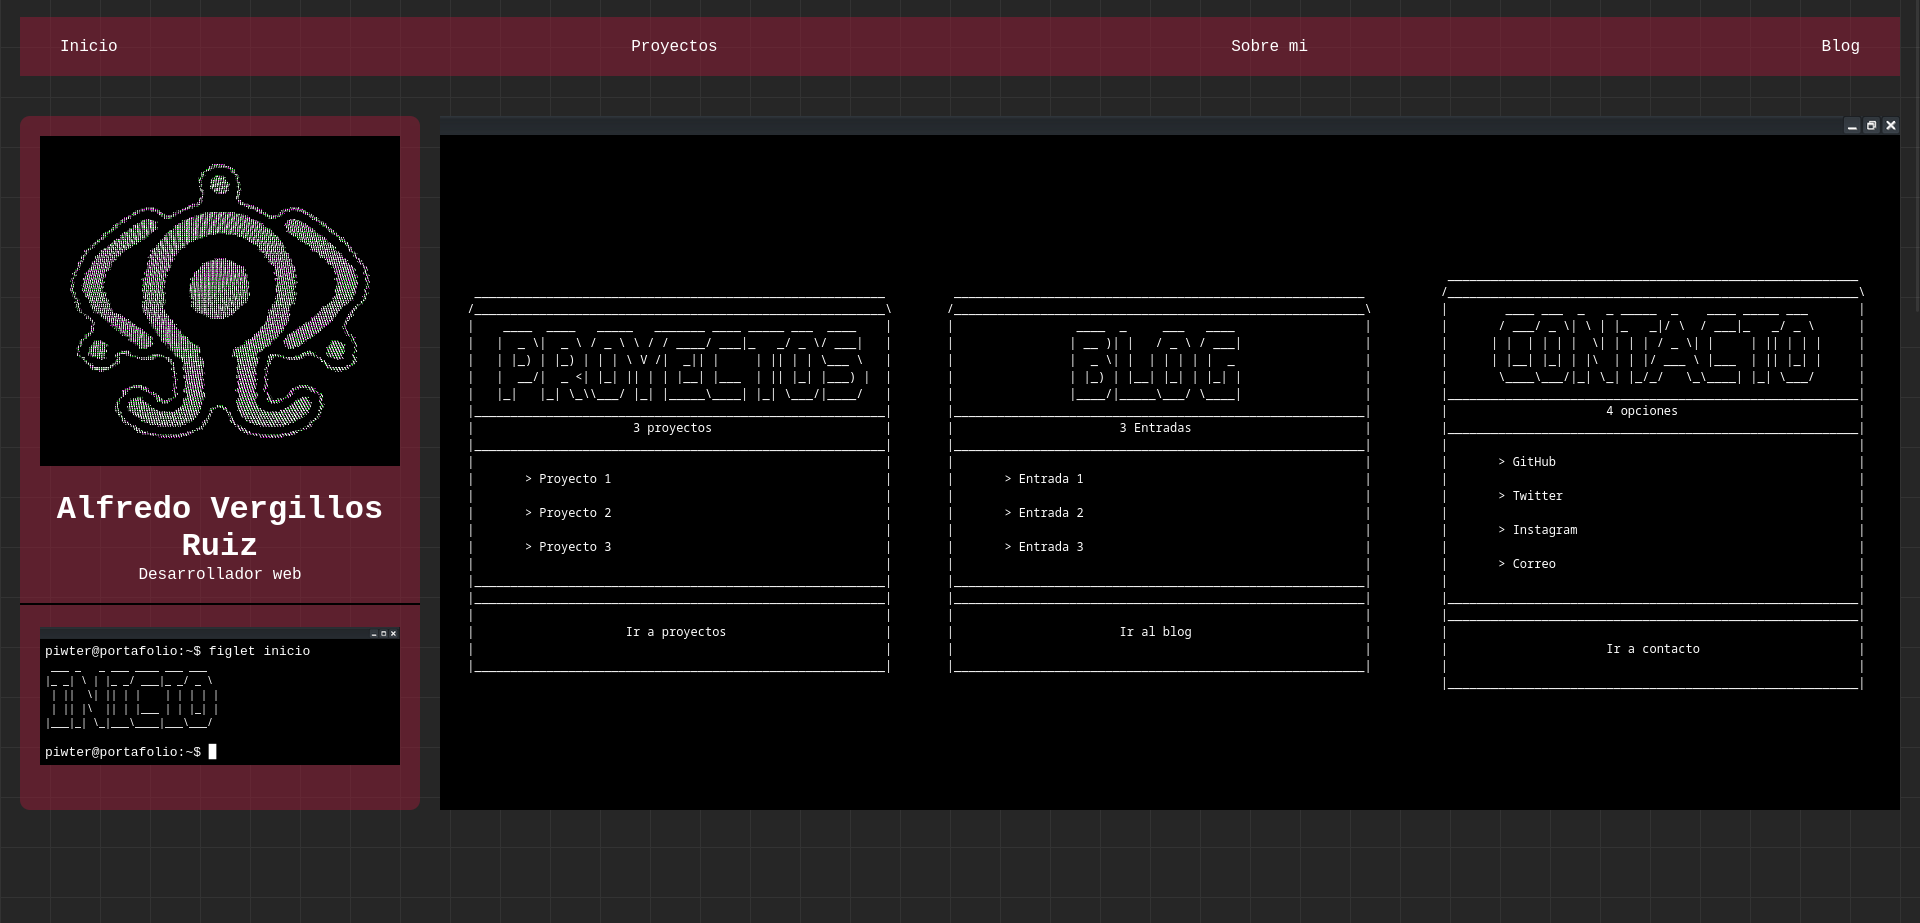
Task: Close the main terminal window
Action: click(x=1890, y=126)
